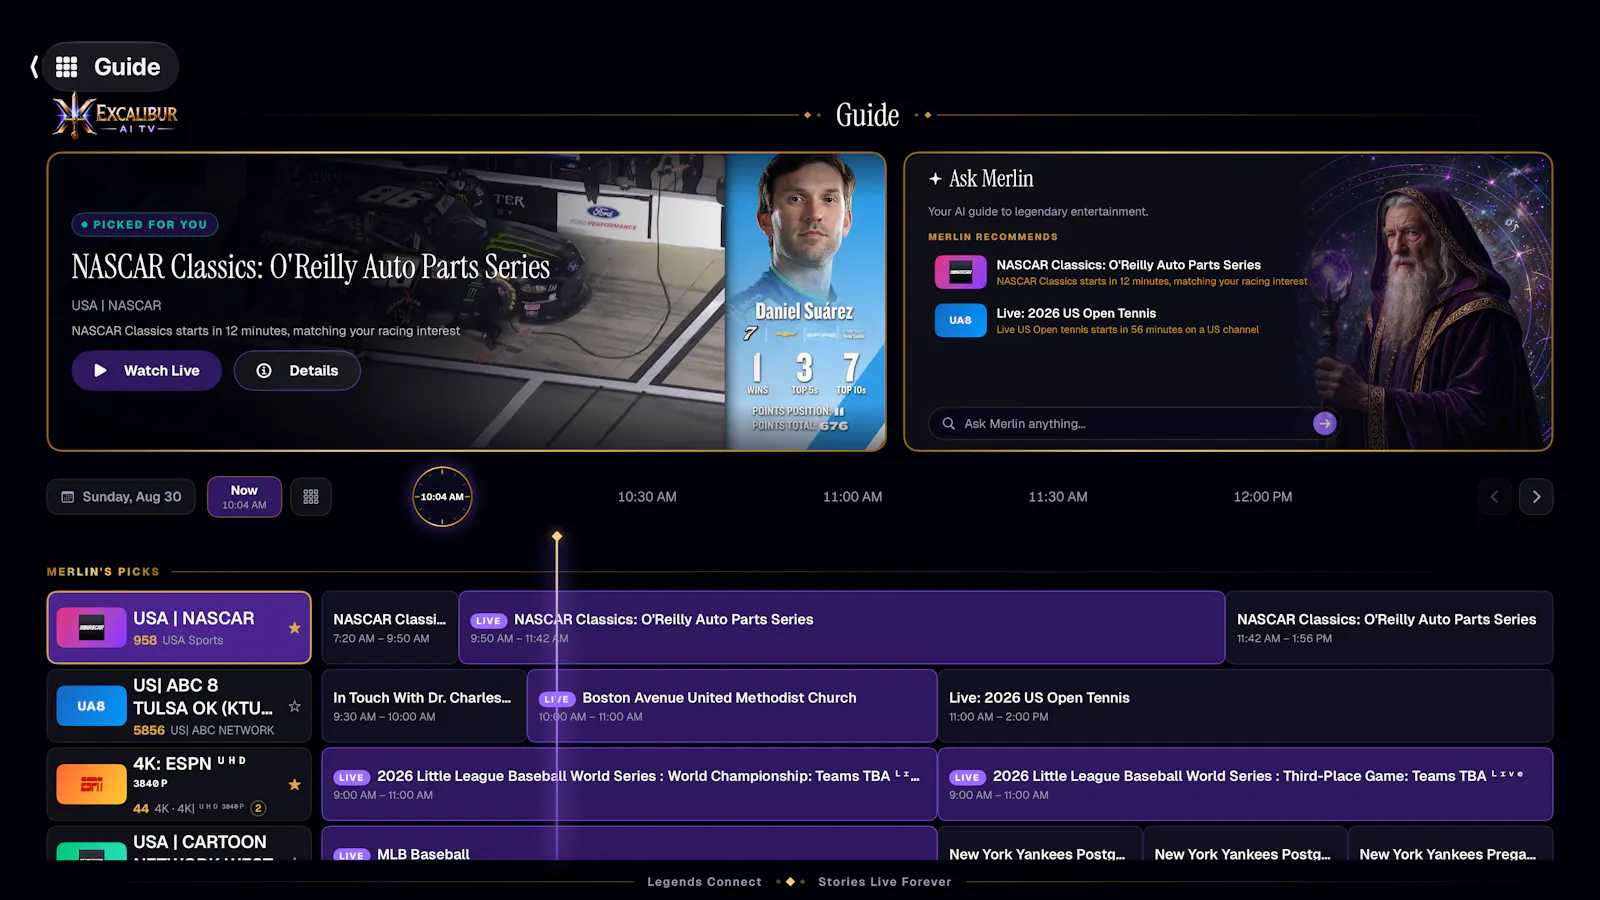Open Boston Avenue United Methodist Church program
Viewport: 1600px width, 900px height.
click(732, 706)
